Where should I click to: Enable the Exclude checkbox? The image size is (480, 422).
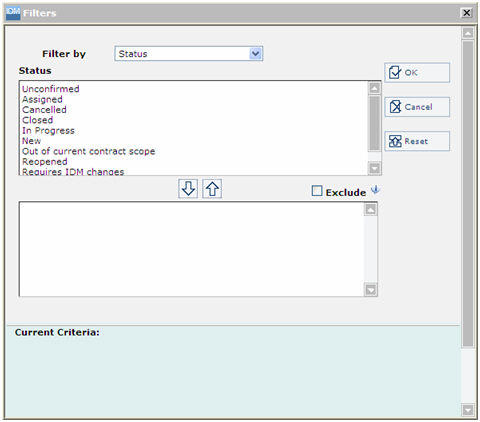coord(317,191)
